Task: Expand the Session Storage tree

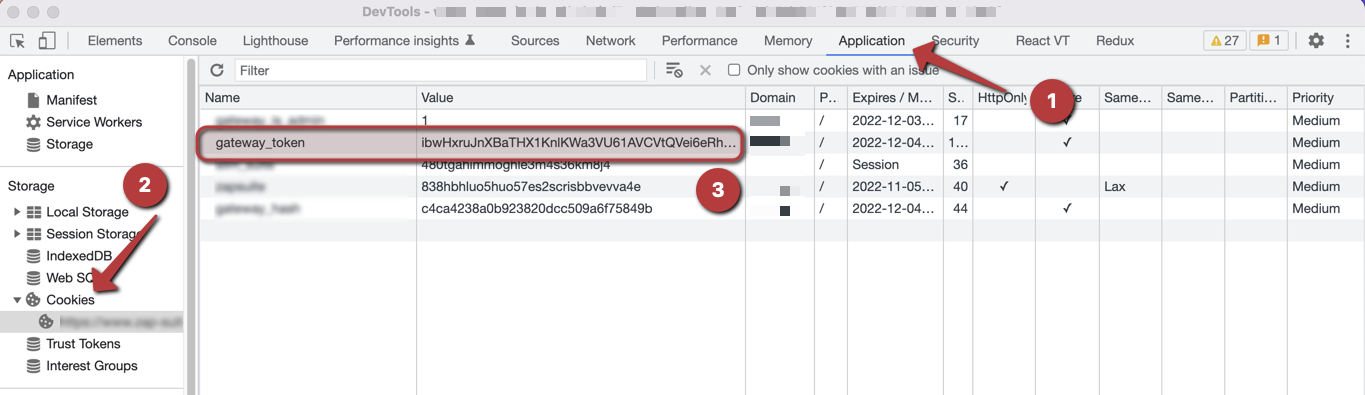Action: (x=16, y=234)
